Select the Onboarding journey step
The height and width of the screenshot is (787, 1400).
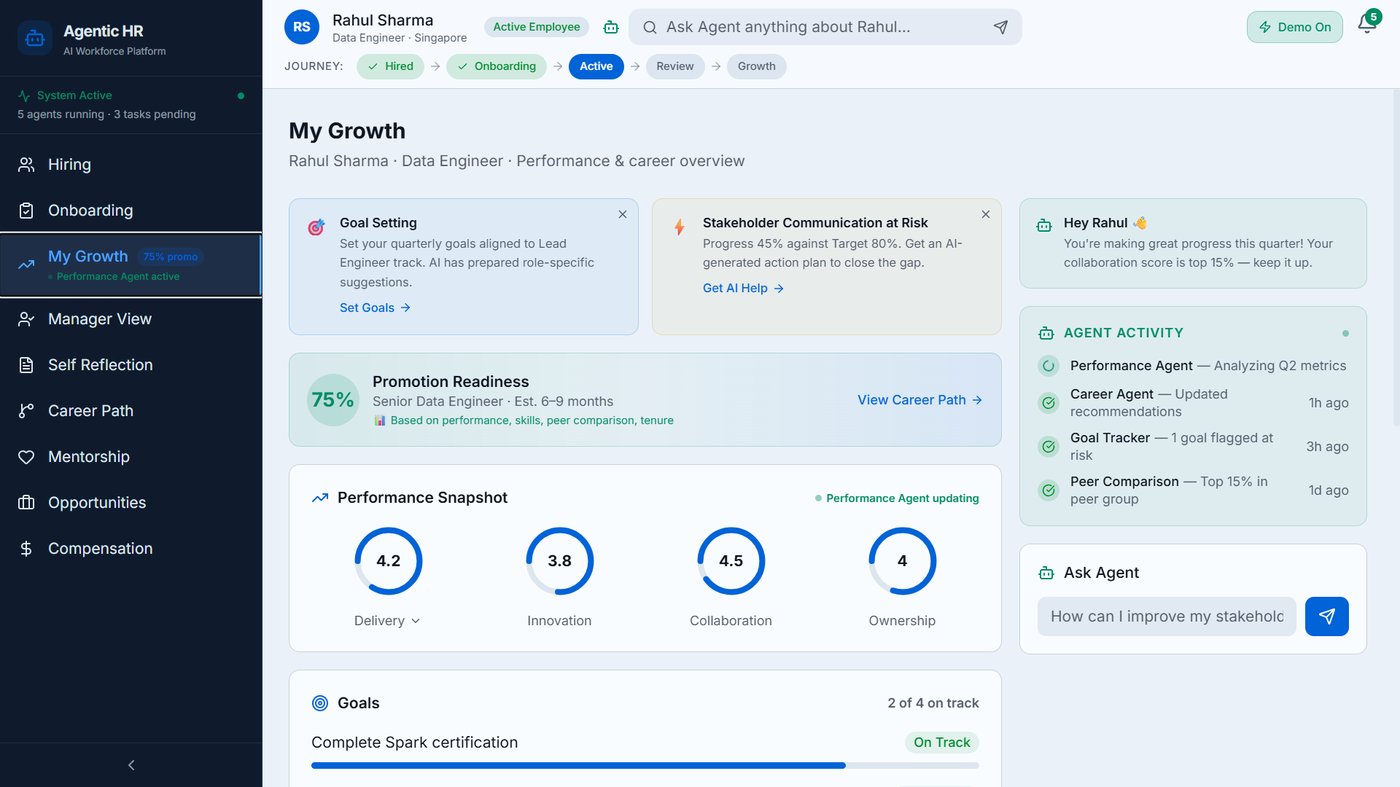point(497,67)
